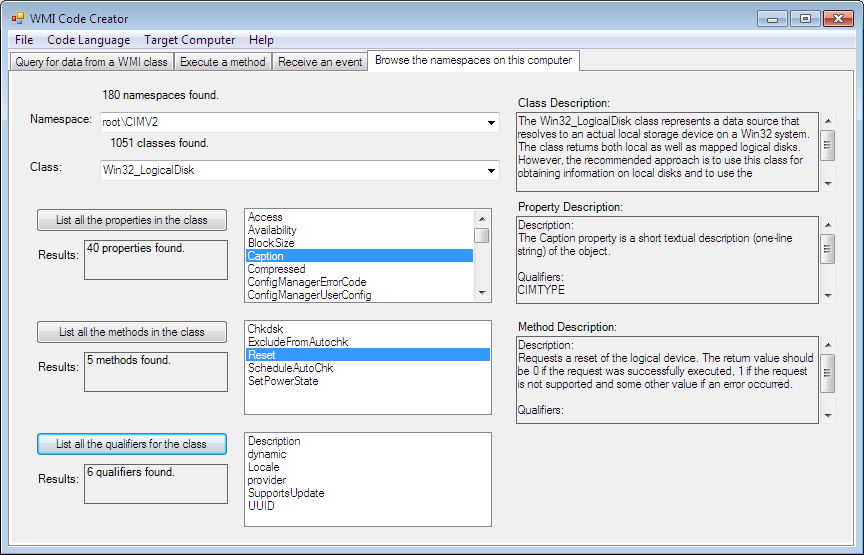Select the Compressed property

[x=276, y=269]
